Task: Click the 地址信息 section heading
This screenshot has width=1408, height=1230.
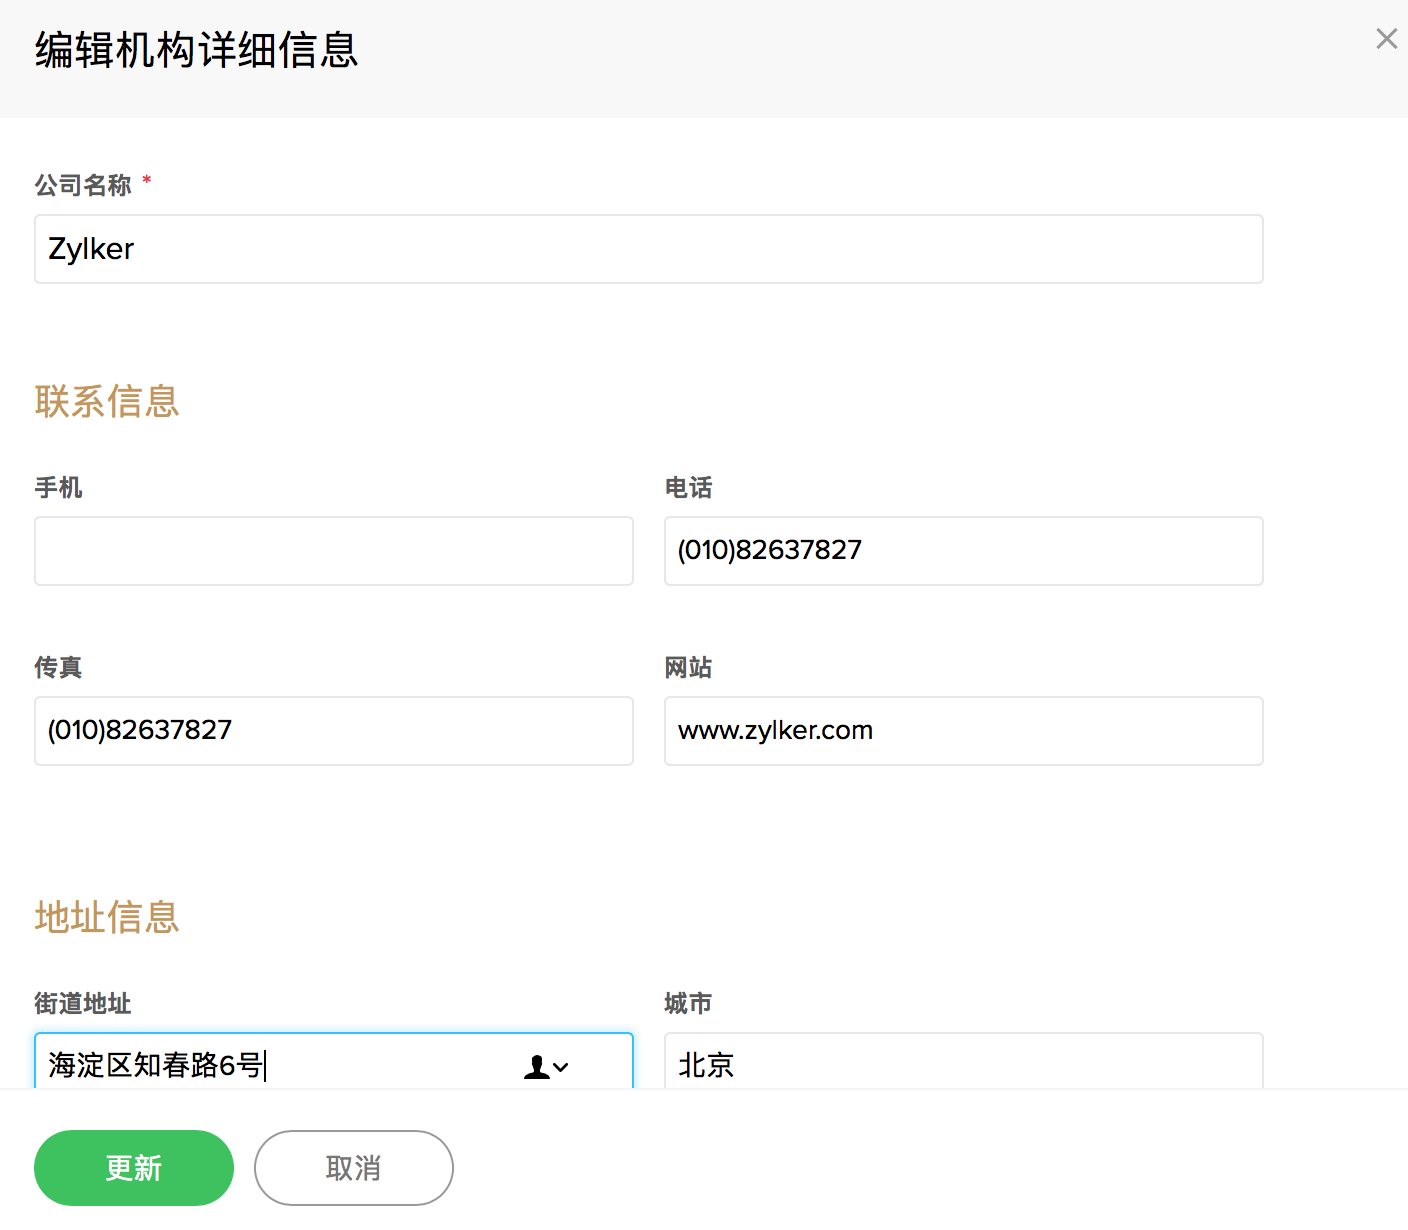Action: 107,917
